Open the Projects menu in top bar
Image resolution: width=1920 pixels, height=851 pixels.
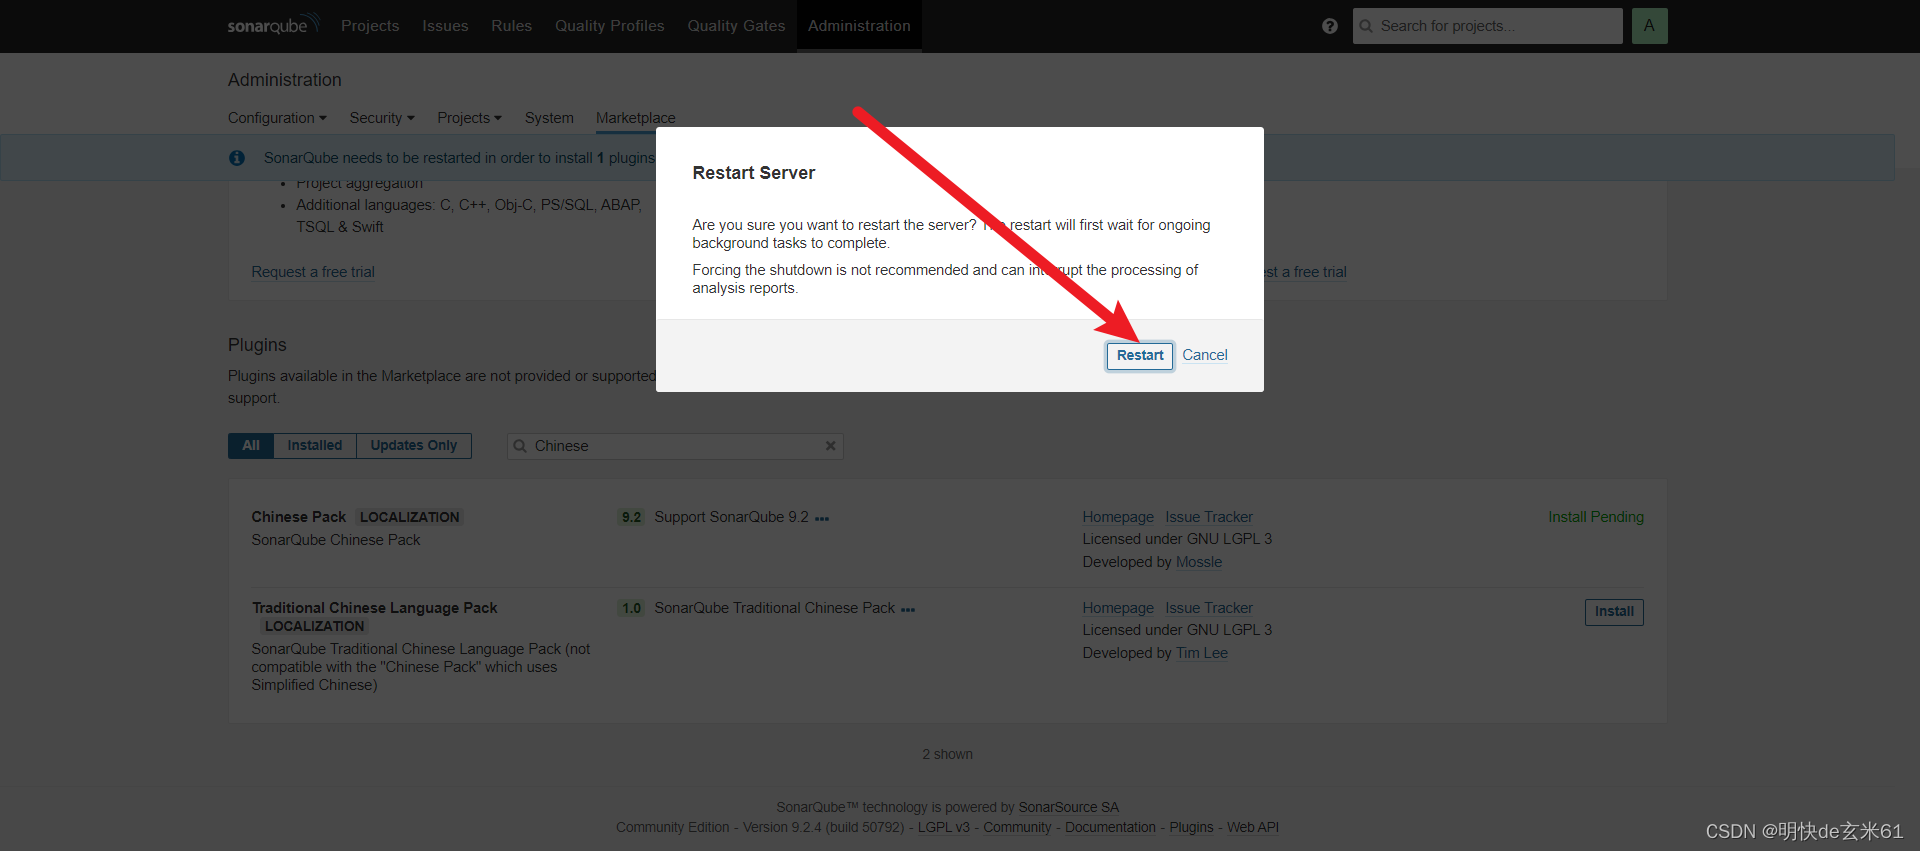[x=370, y=26]
